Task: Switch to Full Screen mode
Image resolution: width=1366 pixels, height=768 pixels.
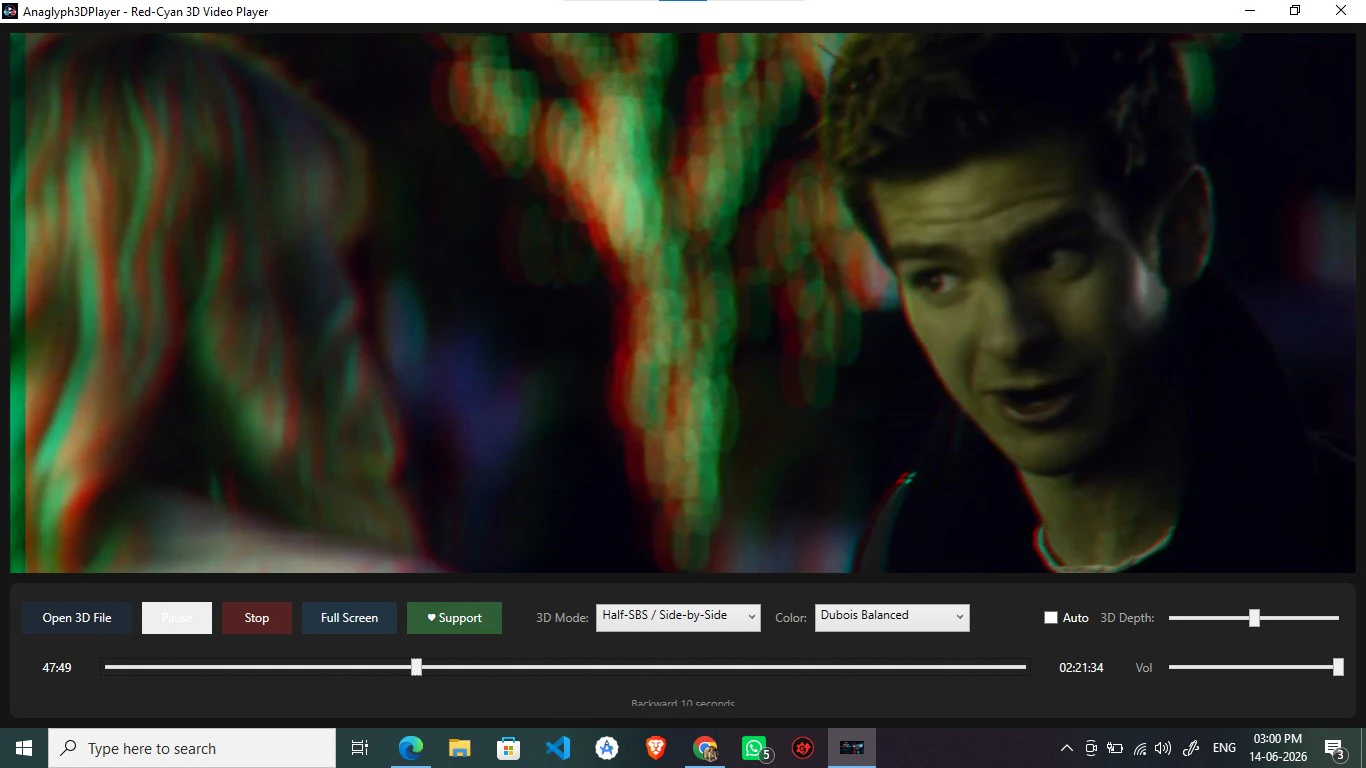Action: [x=349, y=618]
